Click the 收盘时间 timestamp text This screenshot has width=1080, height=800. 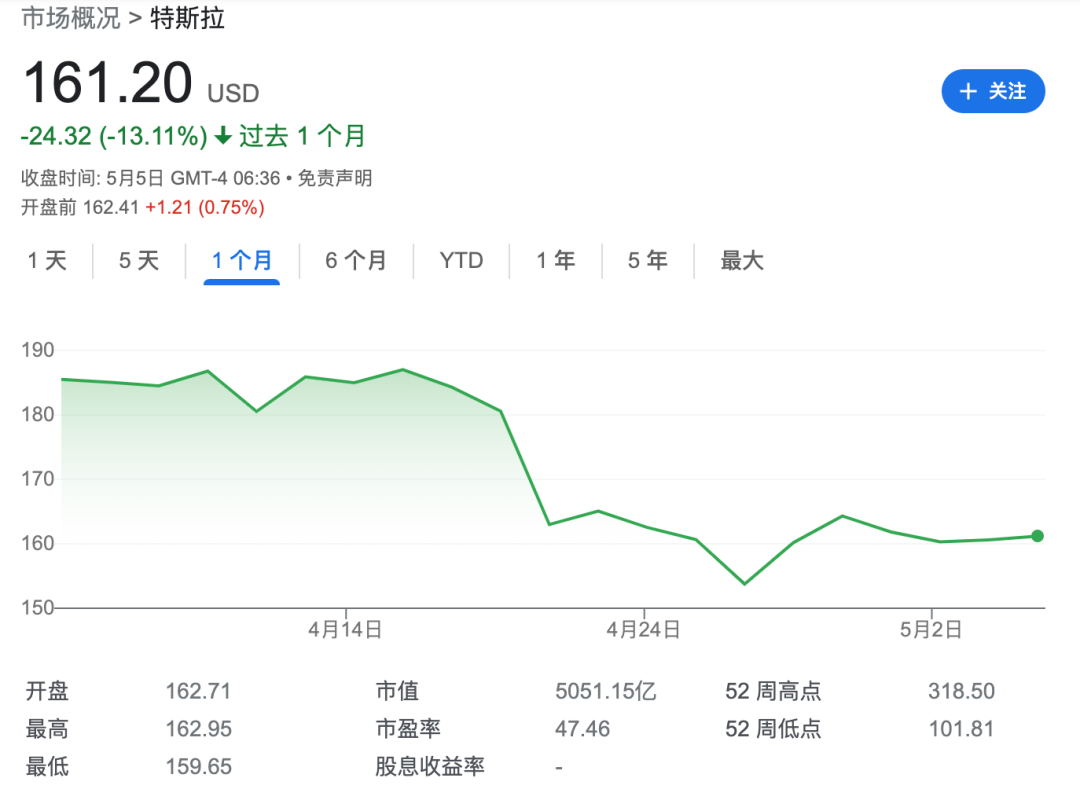tap(150, 178)
